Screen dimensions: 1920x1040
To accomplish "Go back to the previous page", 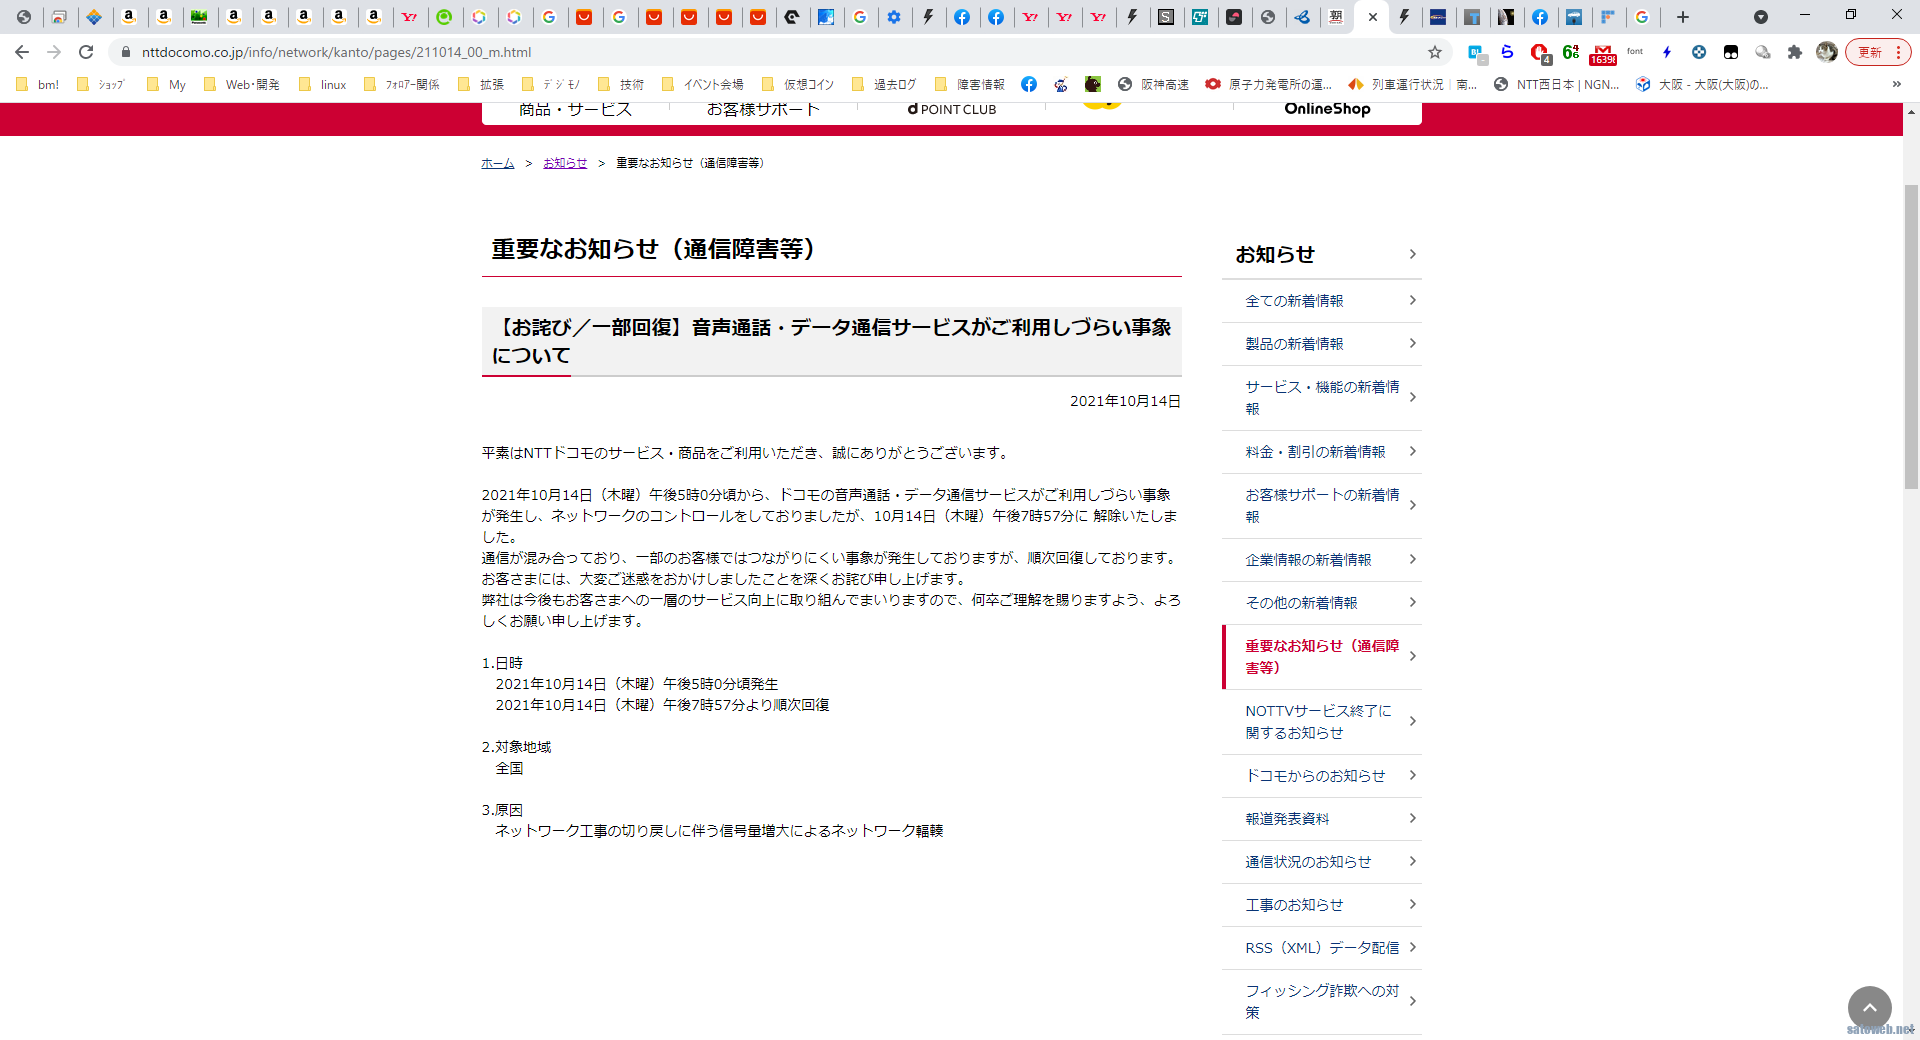I will coord(22,52).
